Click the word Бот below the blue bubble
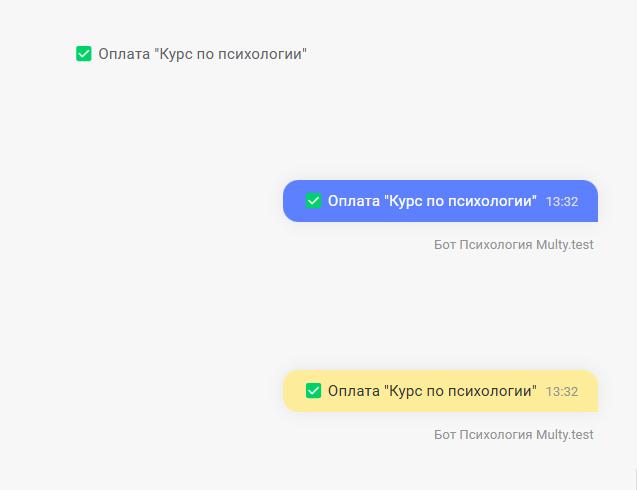The width and height of the screenshot is (637, 490). click(444, 245)
